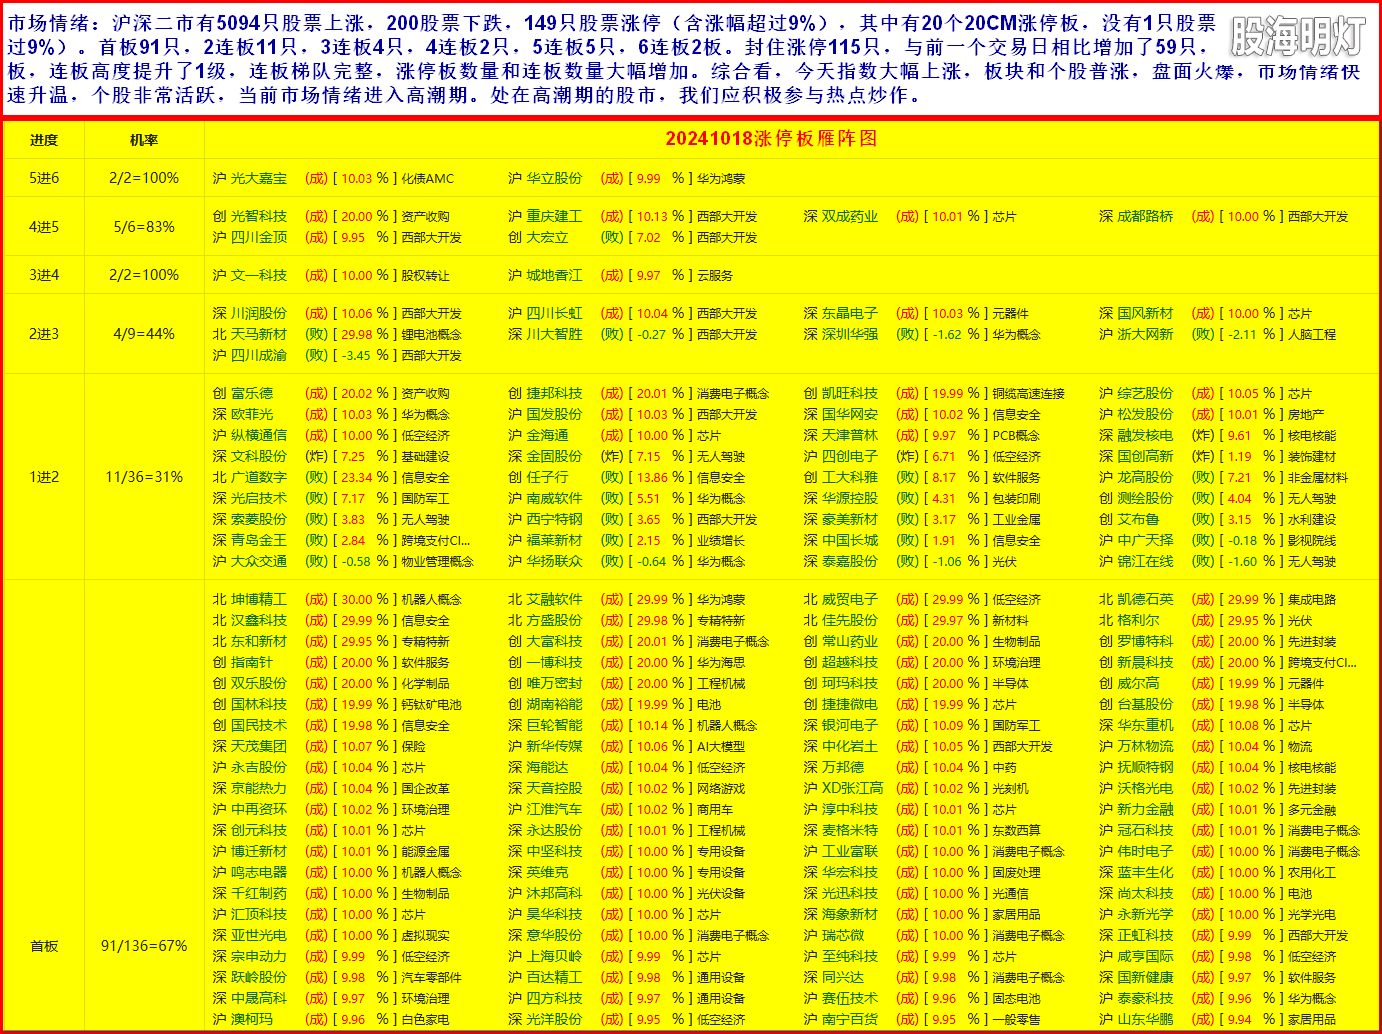Click stock name 广道数字

(x=259, y=477)
